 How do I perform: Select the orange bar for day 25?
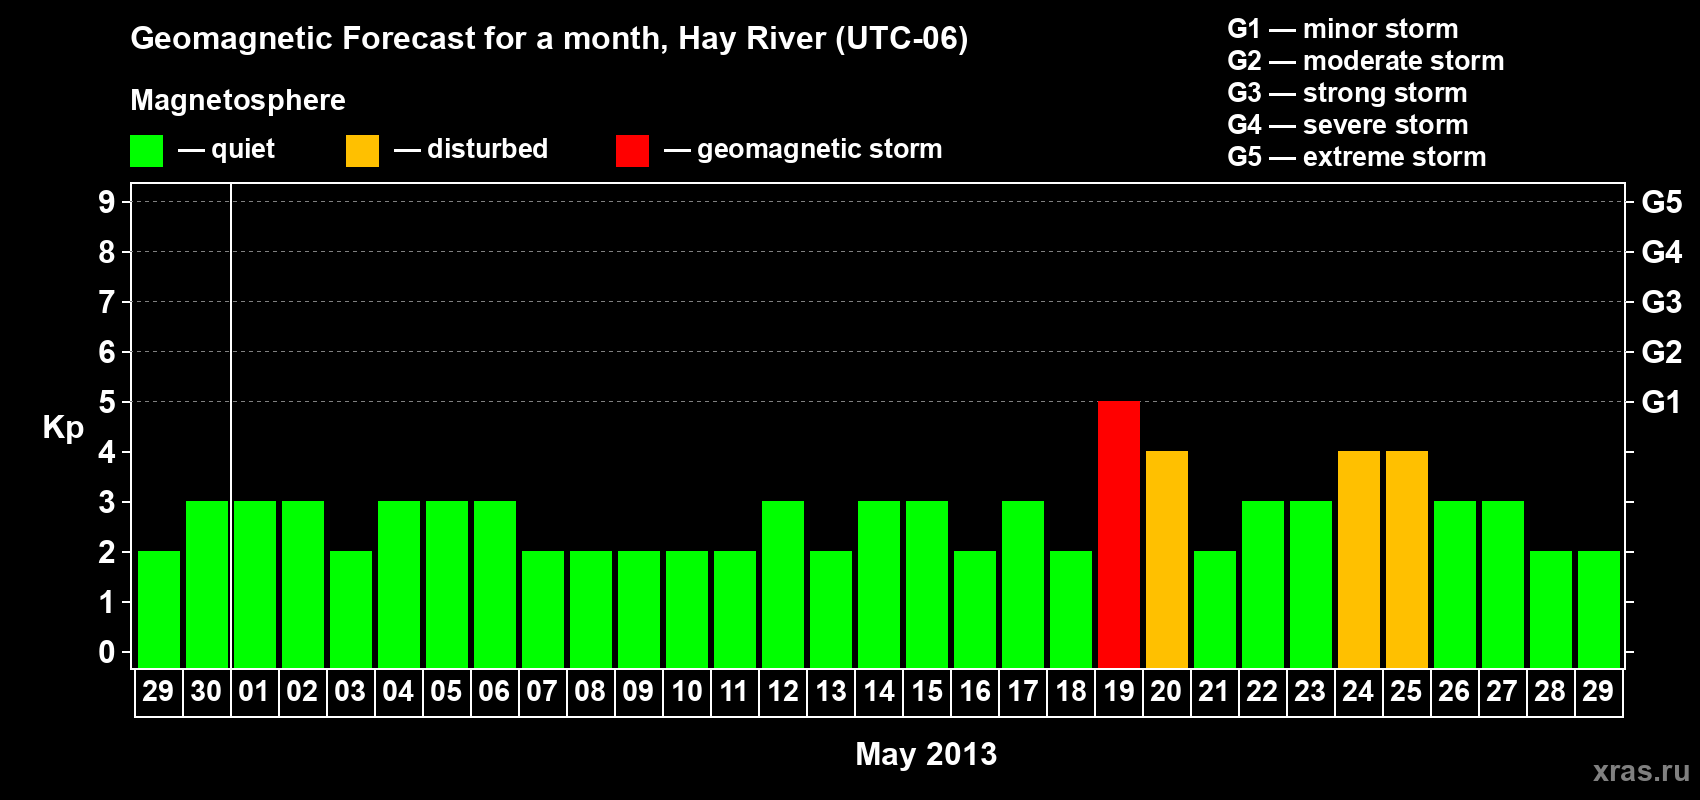1407,559
